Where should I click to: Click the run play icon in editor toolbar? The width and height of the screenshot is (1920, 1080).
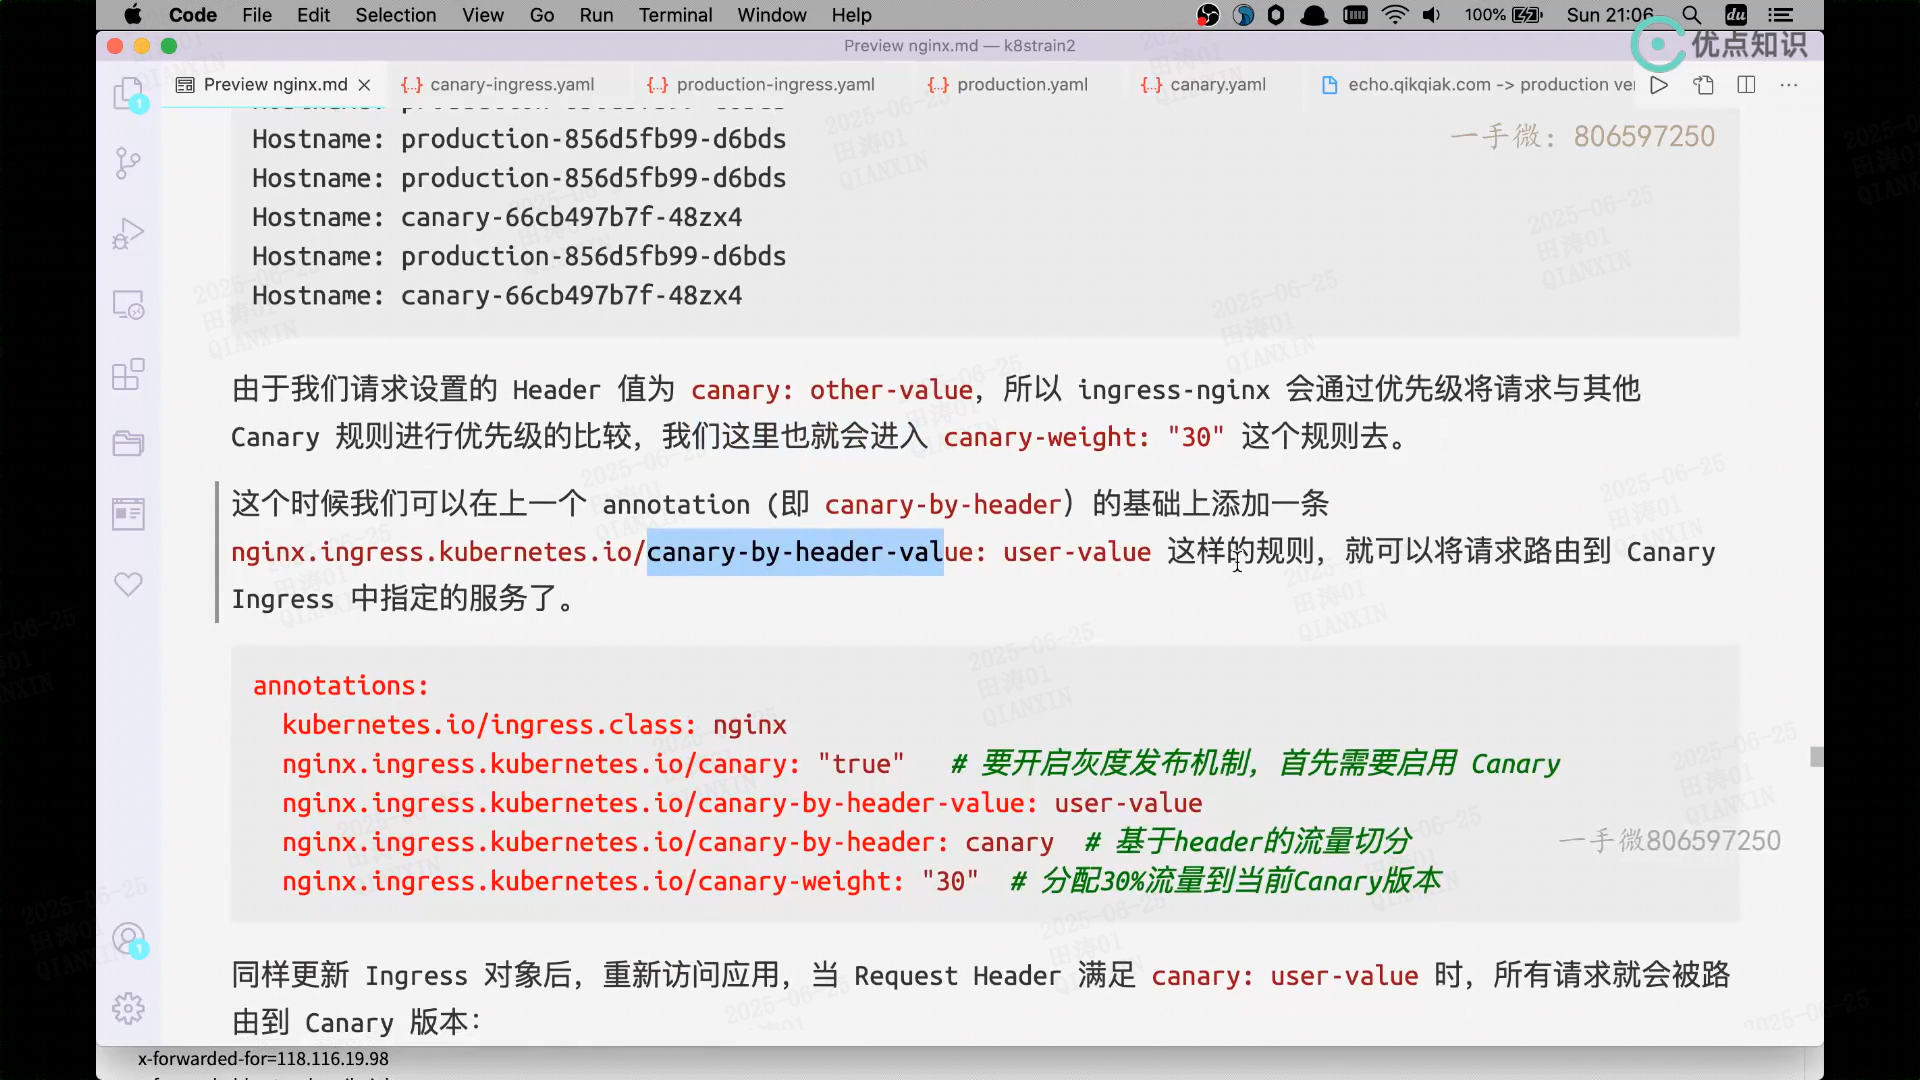pos(1659,85)
